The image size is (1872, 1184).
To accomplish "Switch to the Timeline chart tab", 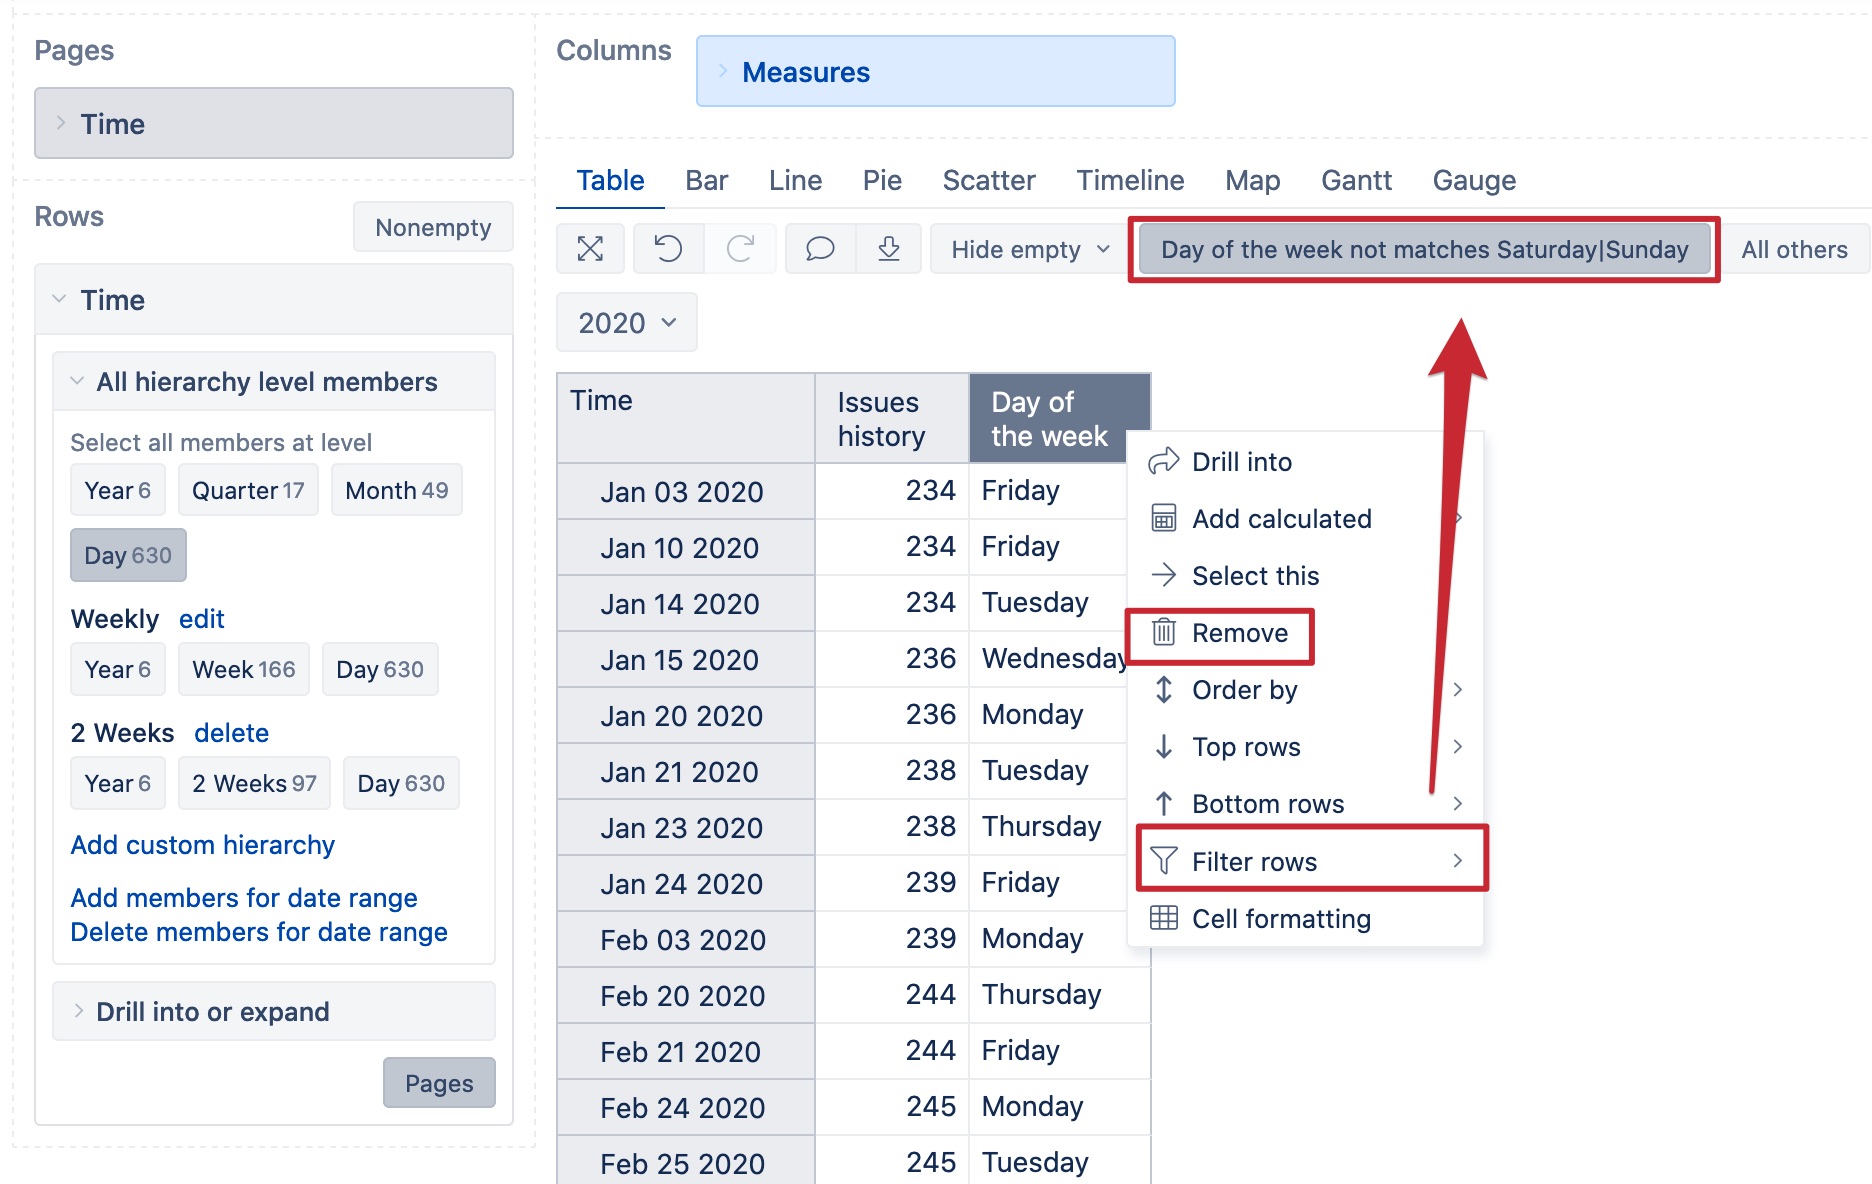I will point(1130,180).
